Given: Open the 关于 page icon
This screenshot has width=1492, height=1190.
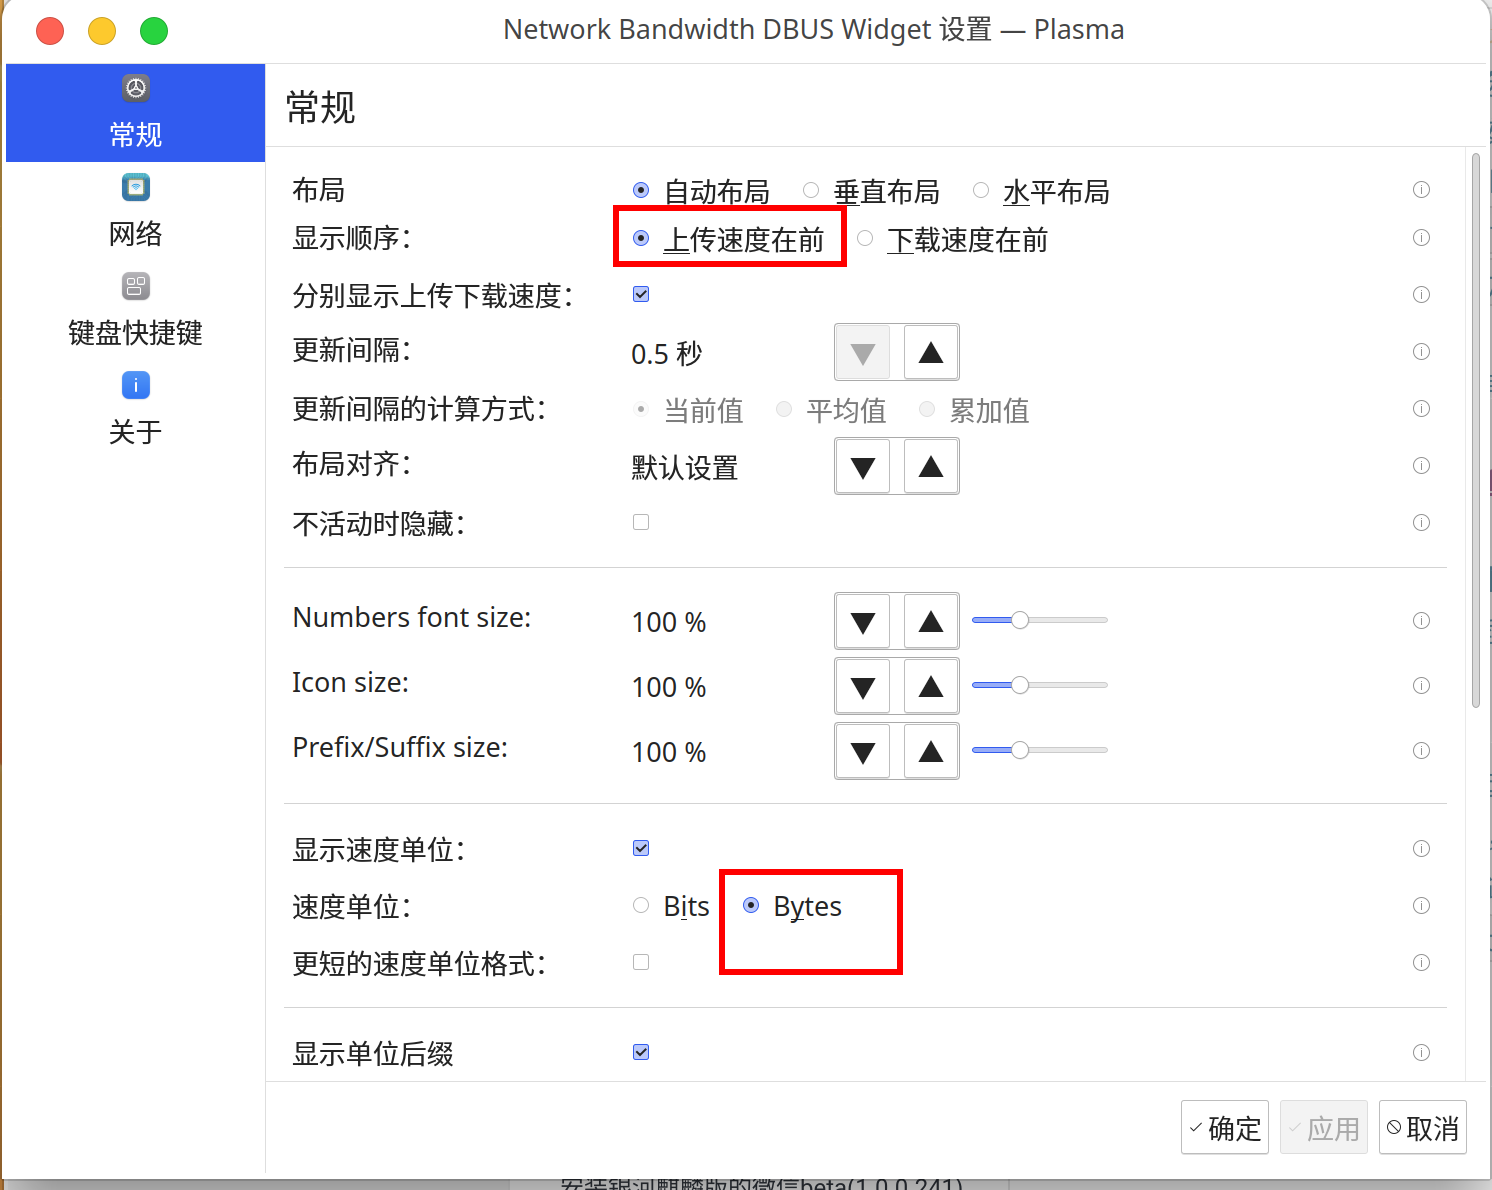Looking at the screenshot, I should pos(136,385).
